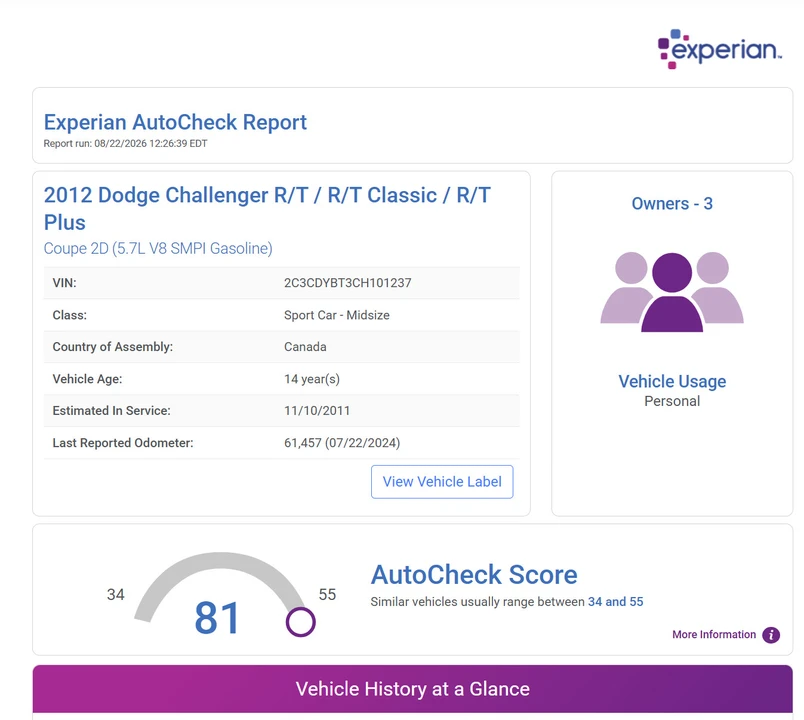Viewport: 804px width, 720px height.
Task: Open the View Vehicle Label button
Action: (442, 482)
